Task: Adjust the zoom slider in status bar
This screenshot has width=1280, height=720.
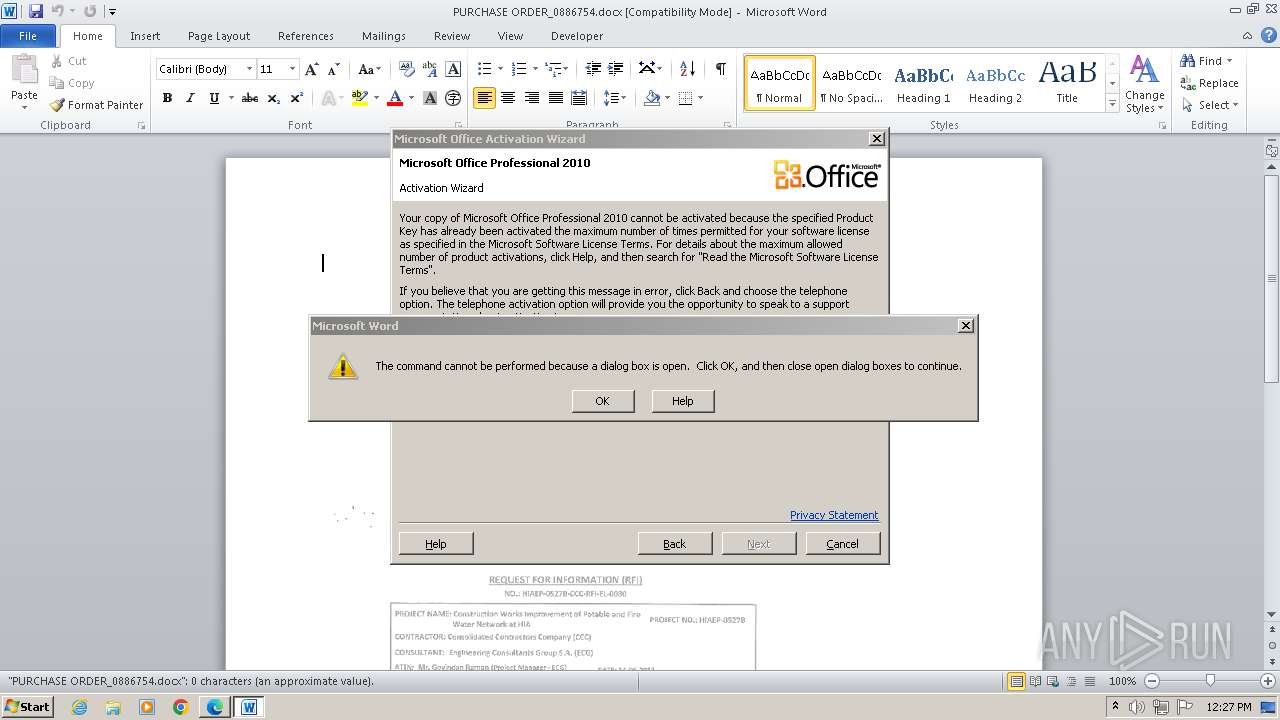Action: 1210,681
